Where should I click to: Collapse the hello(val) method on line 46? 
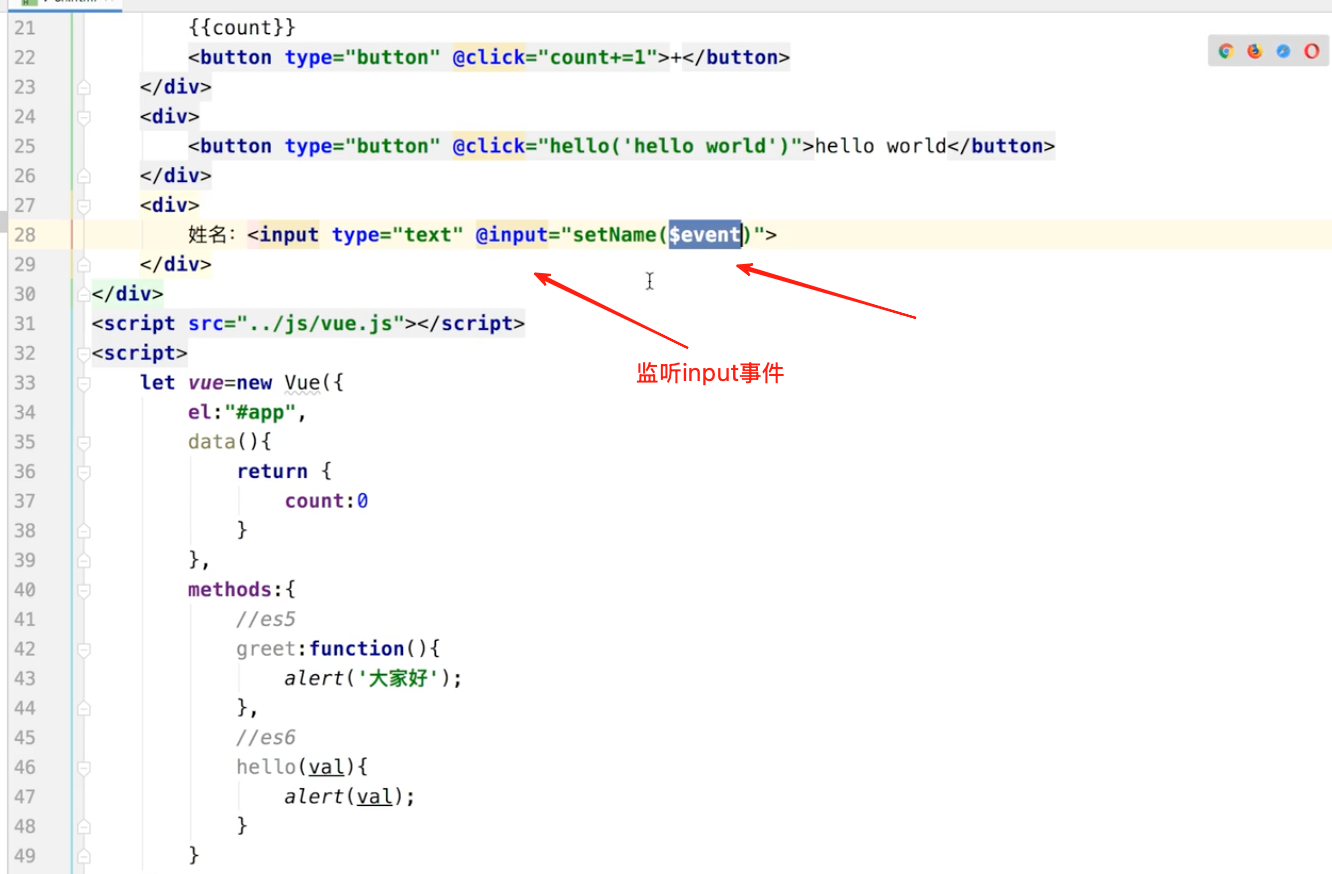coord(84,767)
